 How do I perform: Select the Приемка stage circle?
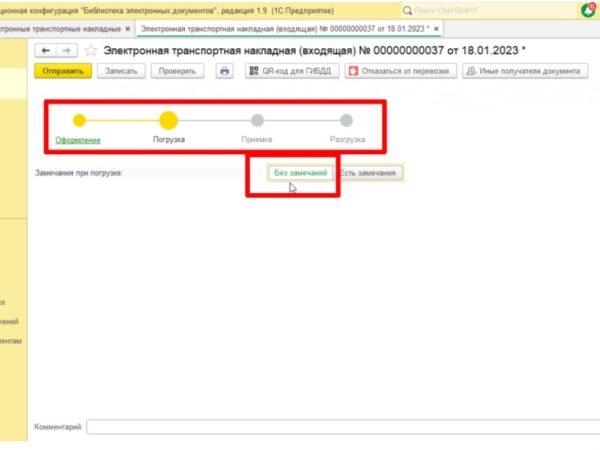pyautogui.click(x=258, y=121)
